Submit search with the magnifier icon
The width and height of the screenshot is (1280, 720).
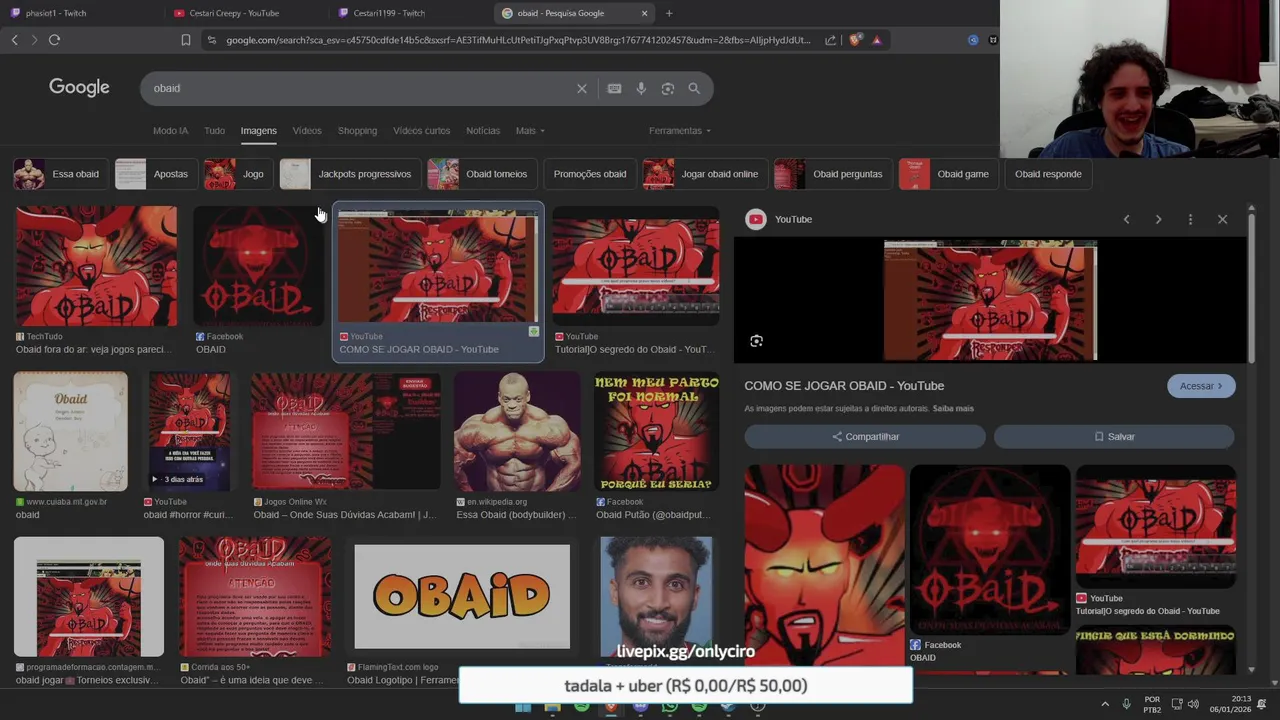coord(694,88)
